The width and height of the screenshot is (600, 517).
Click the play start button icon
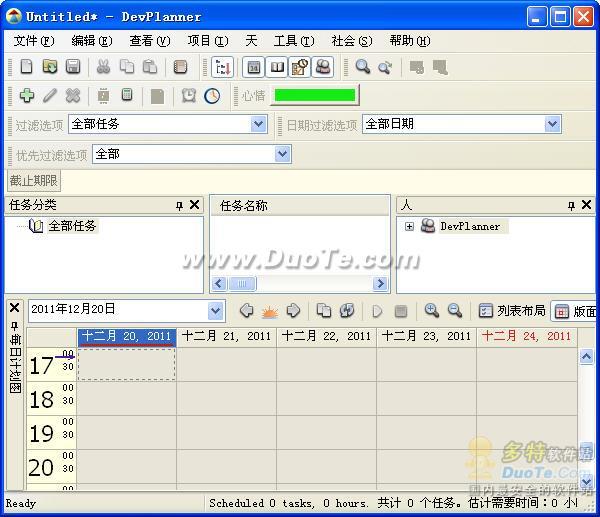coord(377,311)
